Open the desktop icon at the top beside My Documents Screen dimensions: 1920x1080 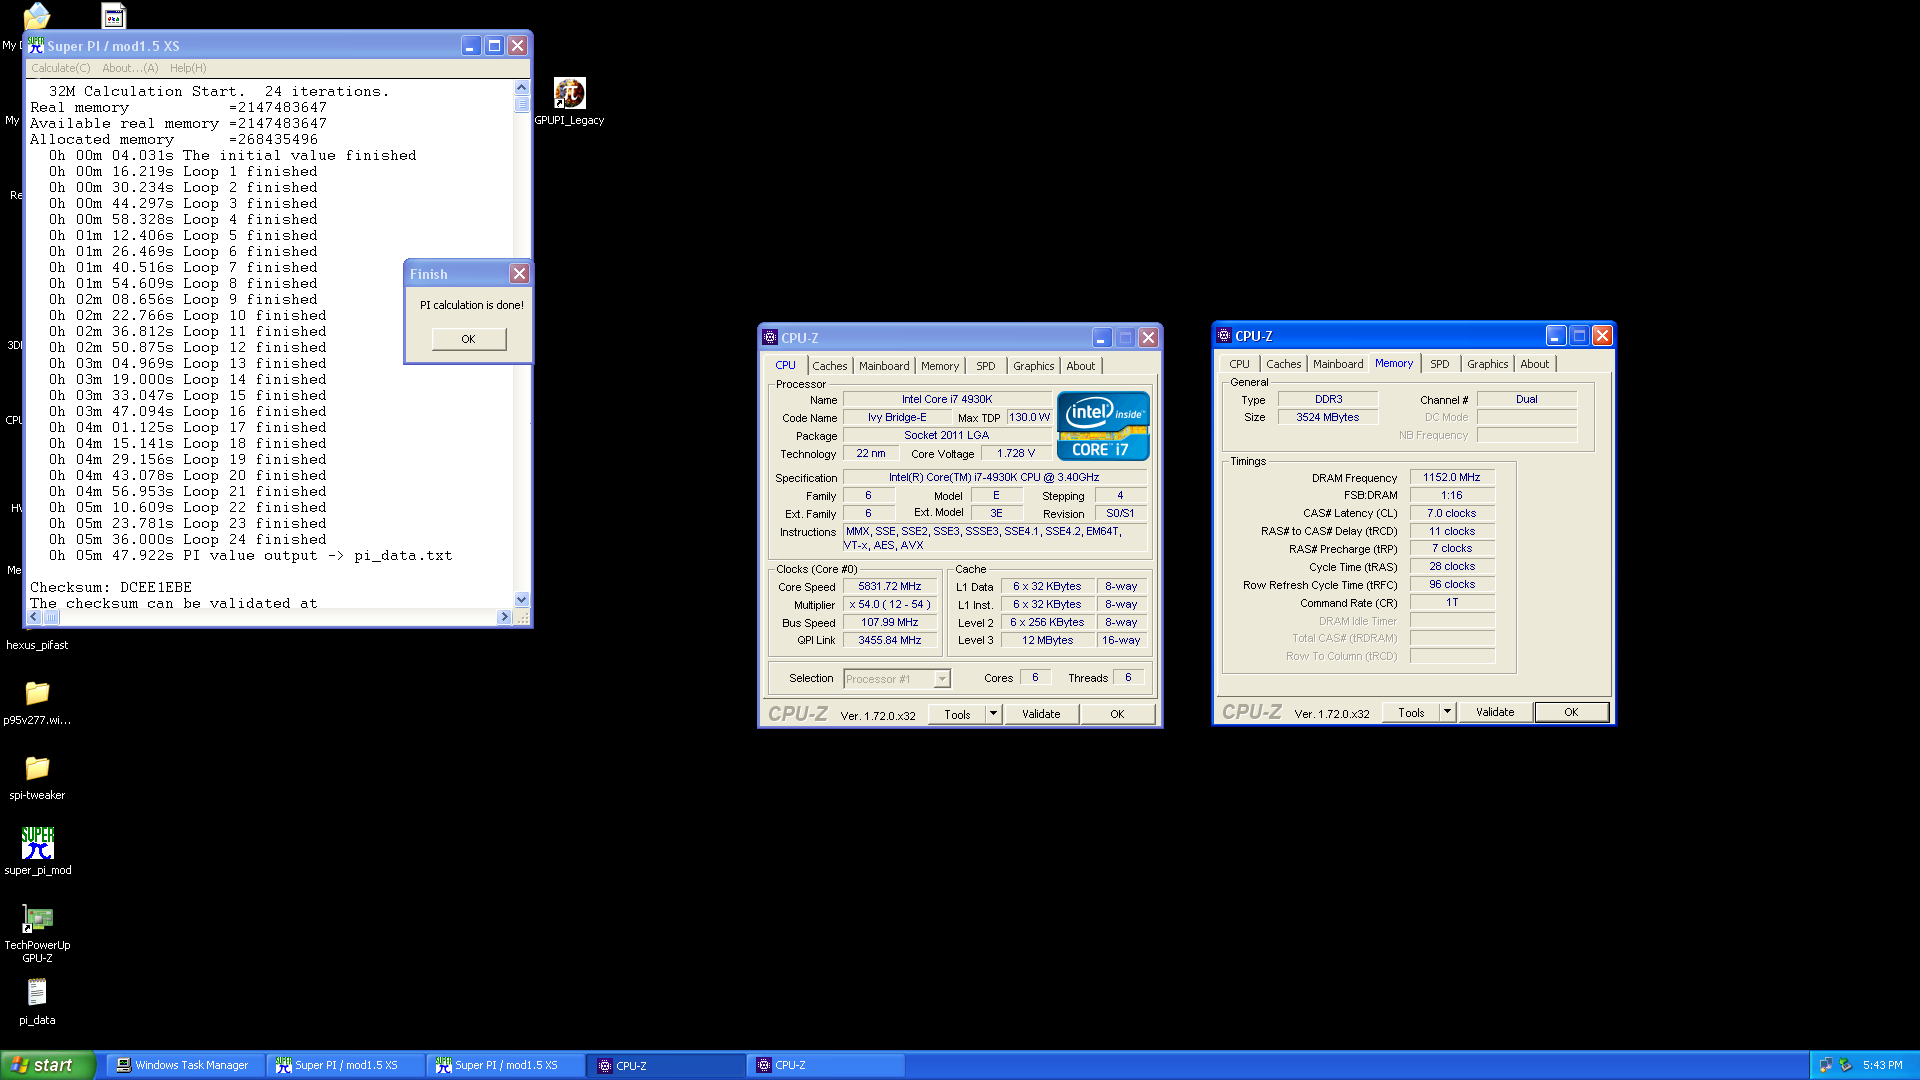(114, 15)
